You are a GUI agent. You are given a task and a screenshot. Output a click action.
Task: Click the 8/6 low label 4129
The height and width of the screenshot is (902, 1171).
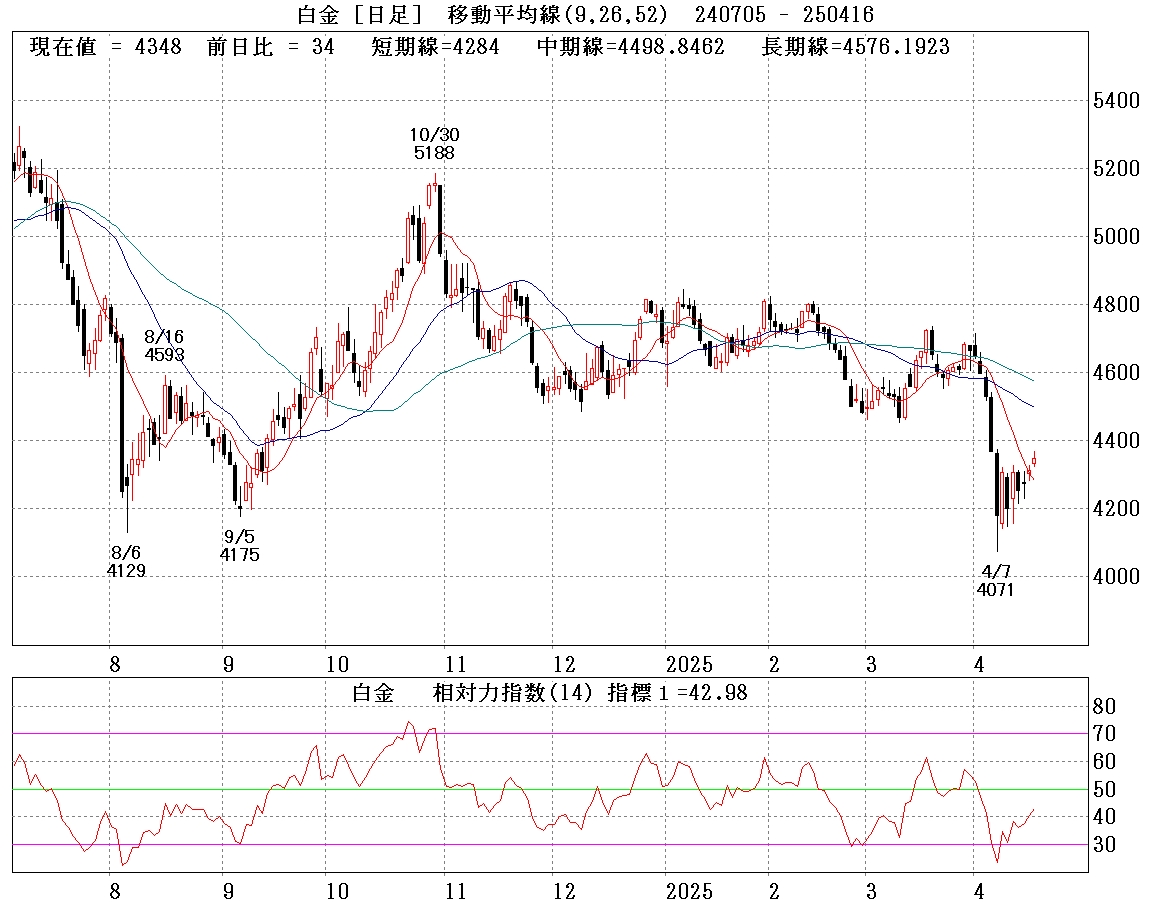(126, 571)
